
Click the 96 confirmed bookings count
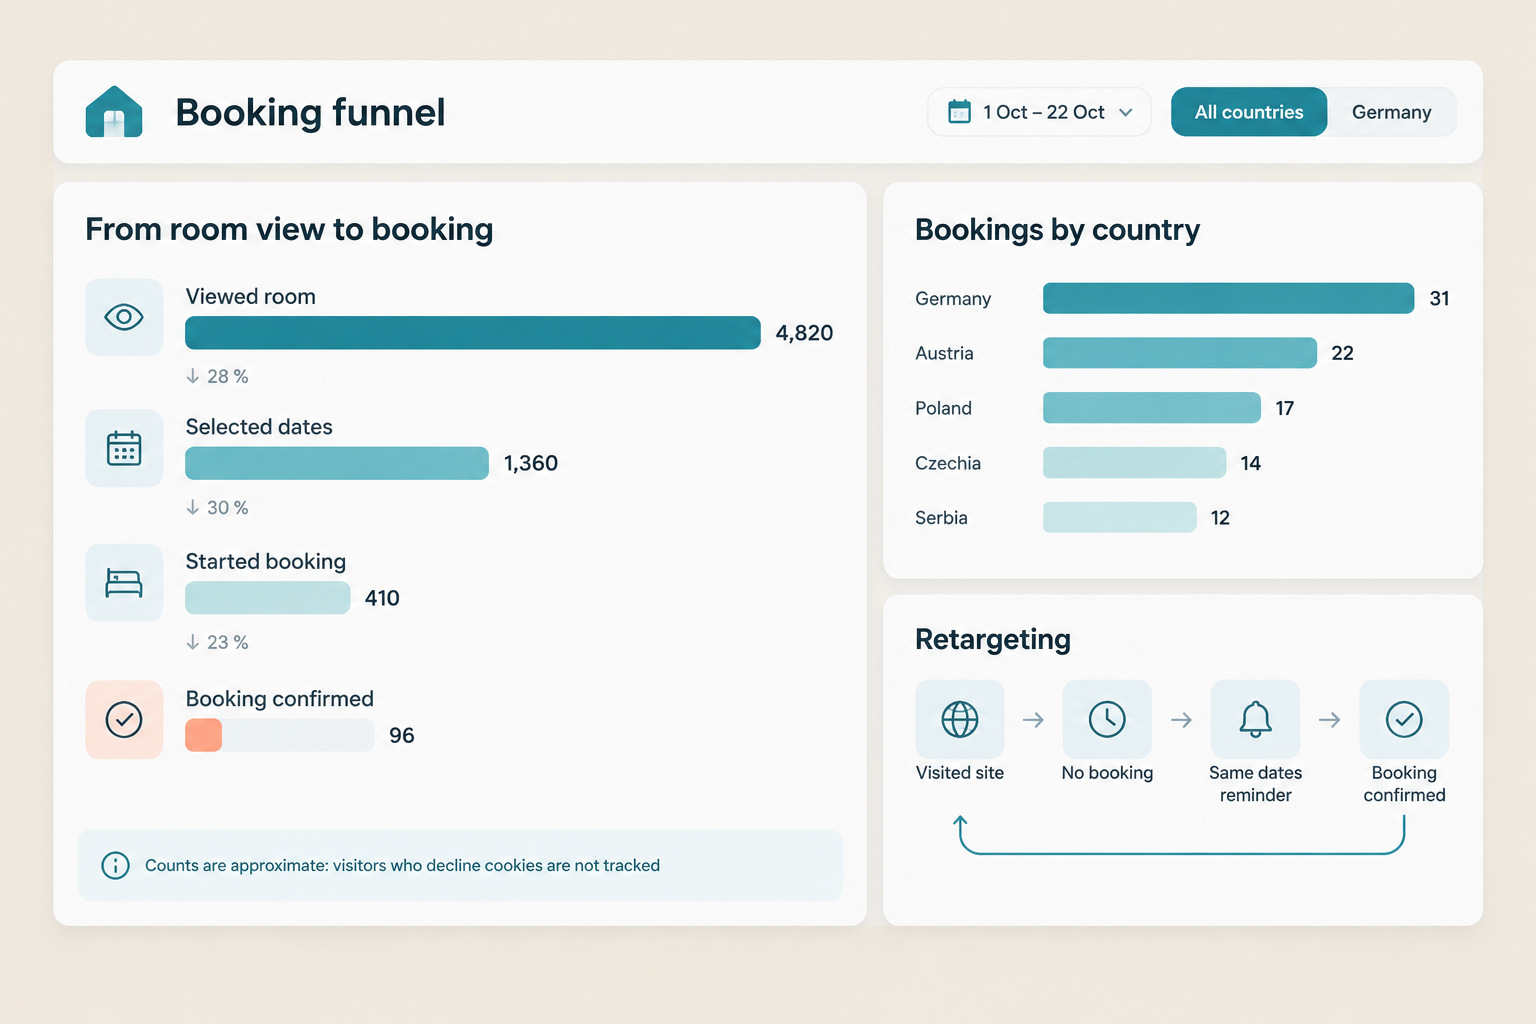click(402, 735)
